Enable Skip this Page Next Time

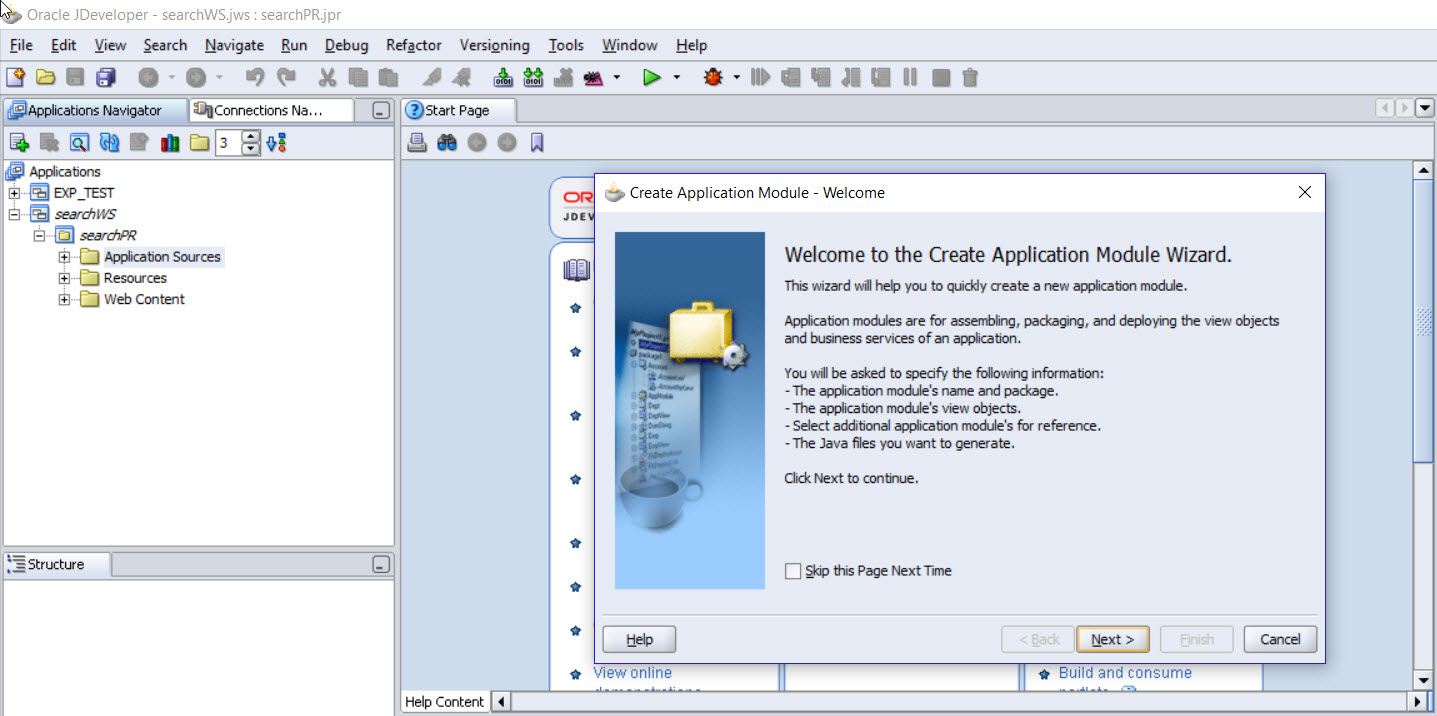coord(793,570)
